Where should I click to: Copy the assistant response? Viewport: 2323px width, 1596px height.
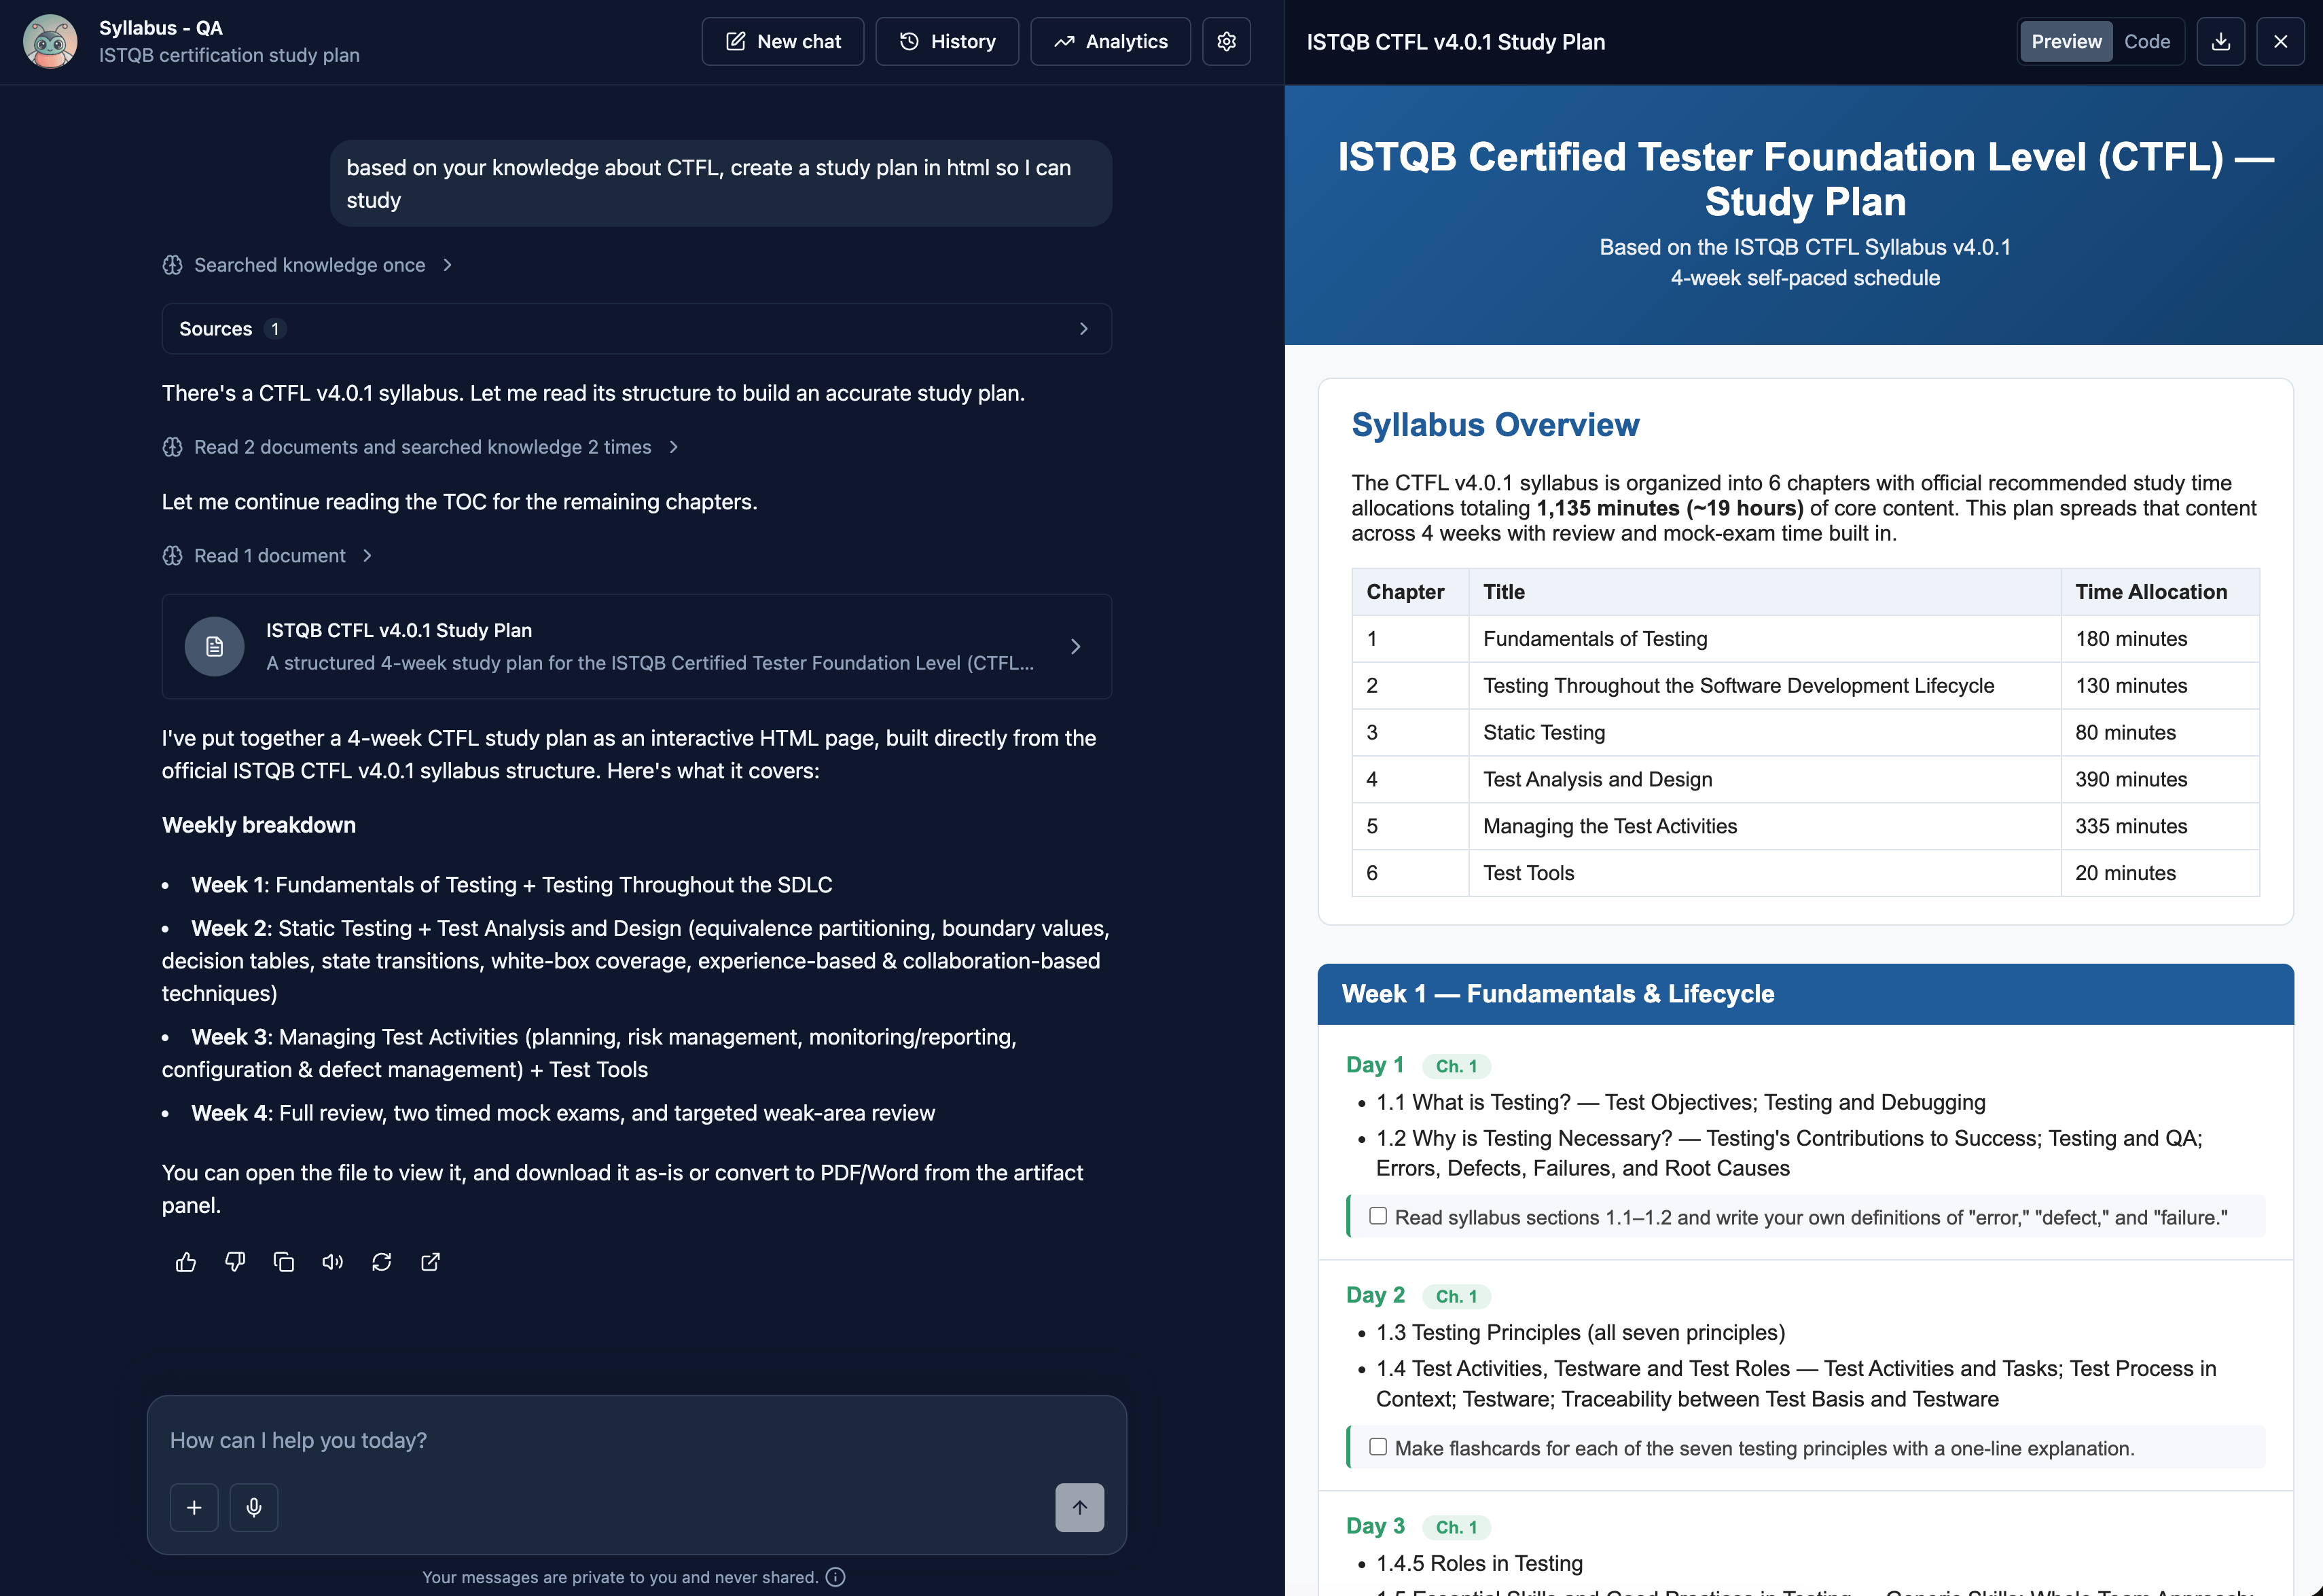pos(284,1262)
